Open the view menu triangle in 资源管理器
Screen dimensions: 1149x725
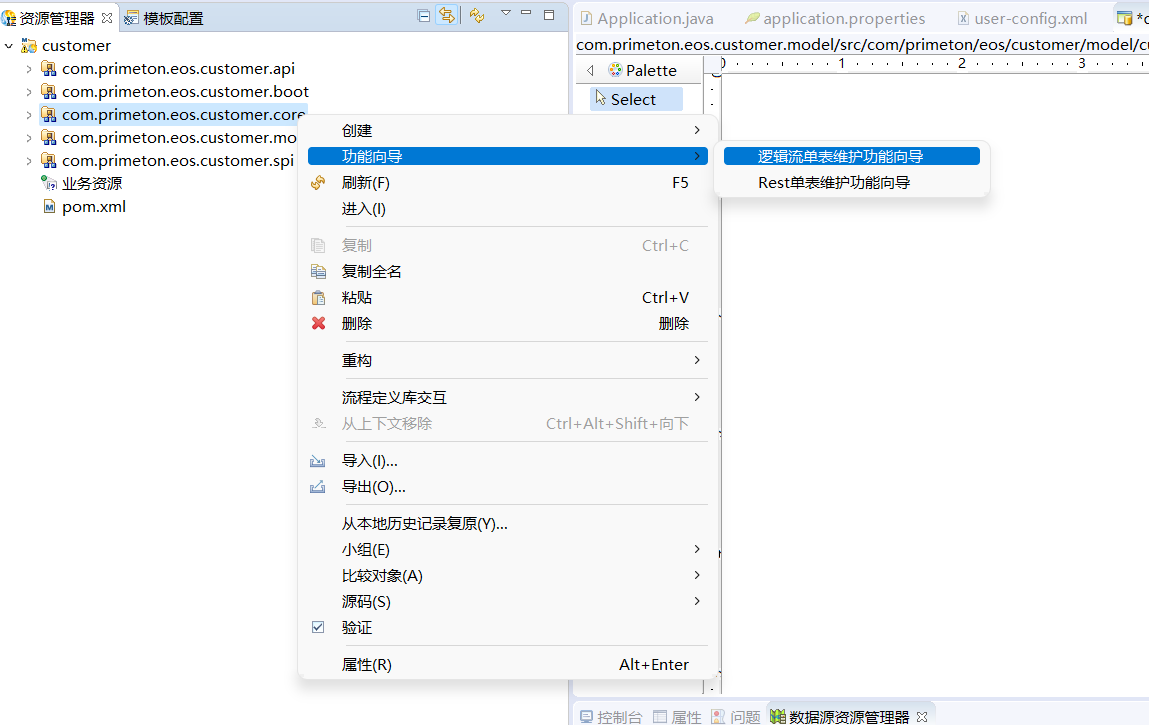pyautogui.click(x=504, y=15)
